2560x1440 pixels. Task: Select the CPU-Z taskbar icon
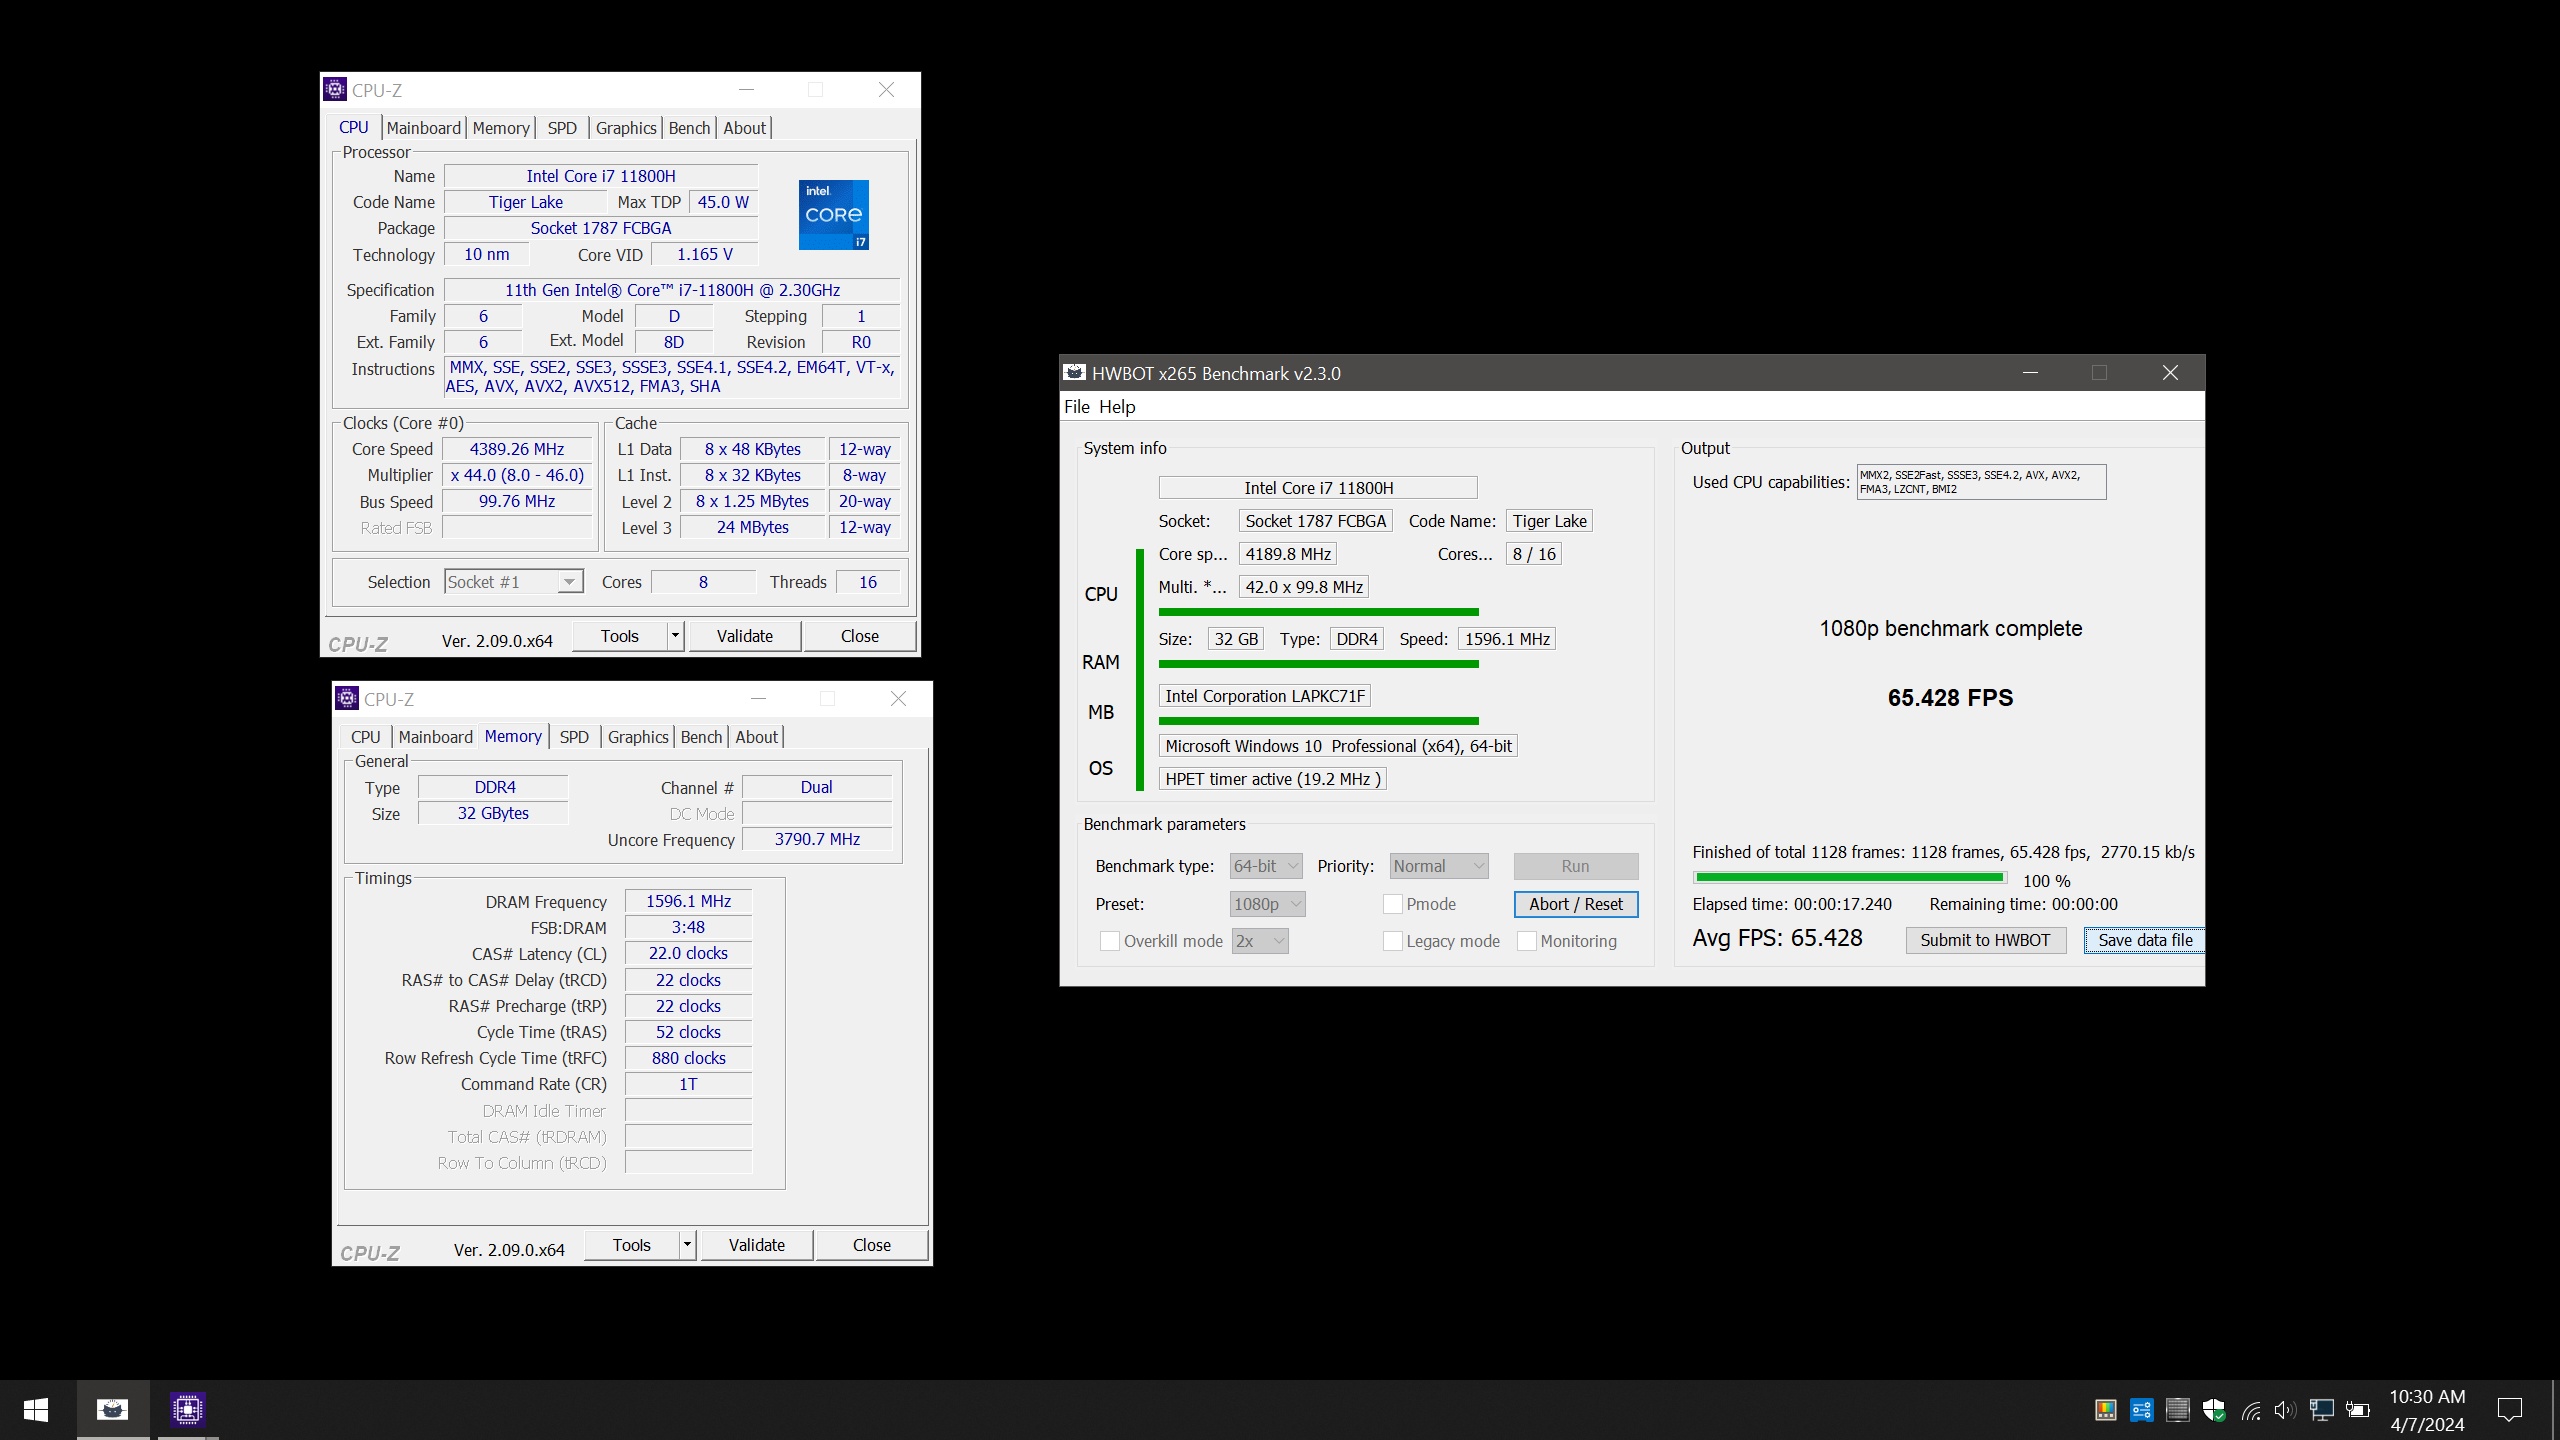click(x=187, y=1410)
